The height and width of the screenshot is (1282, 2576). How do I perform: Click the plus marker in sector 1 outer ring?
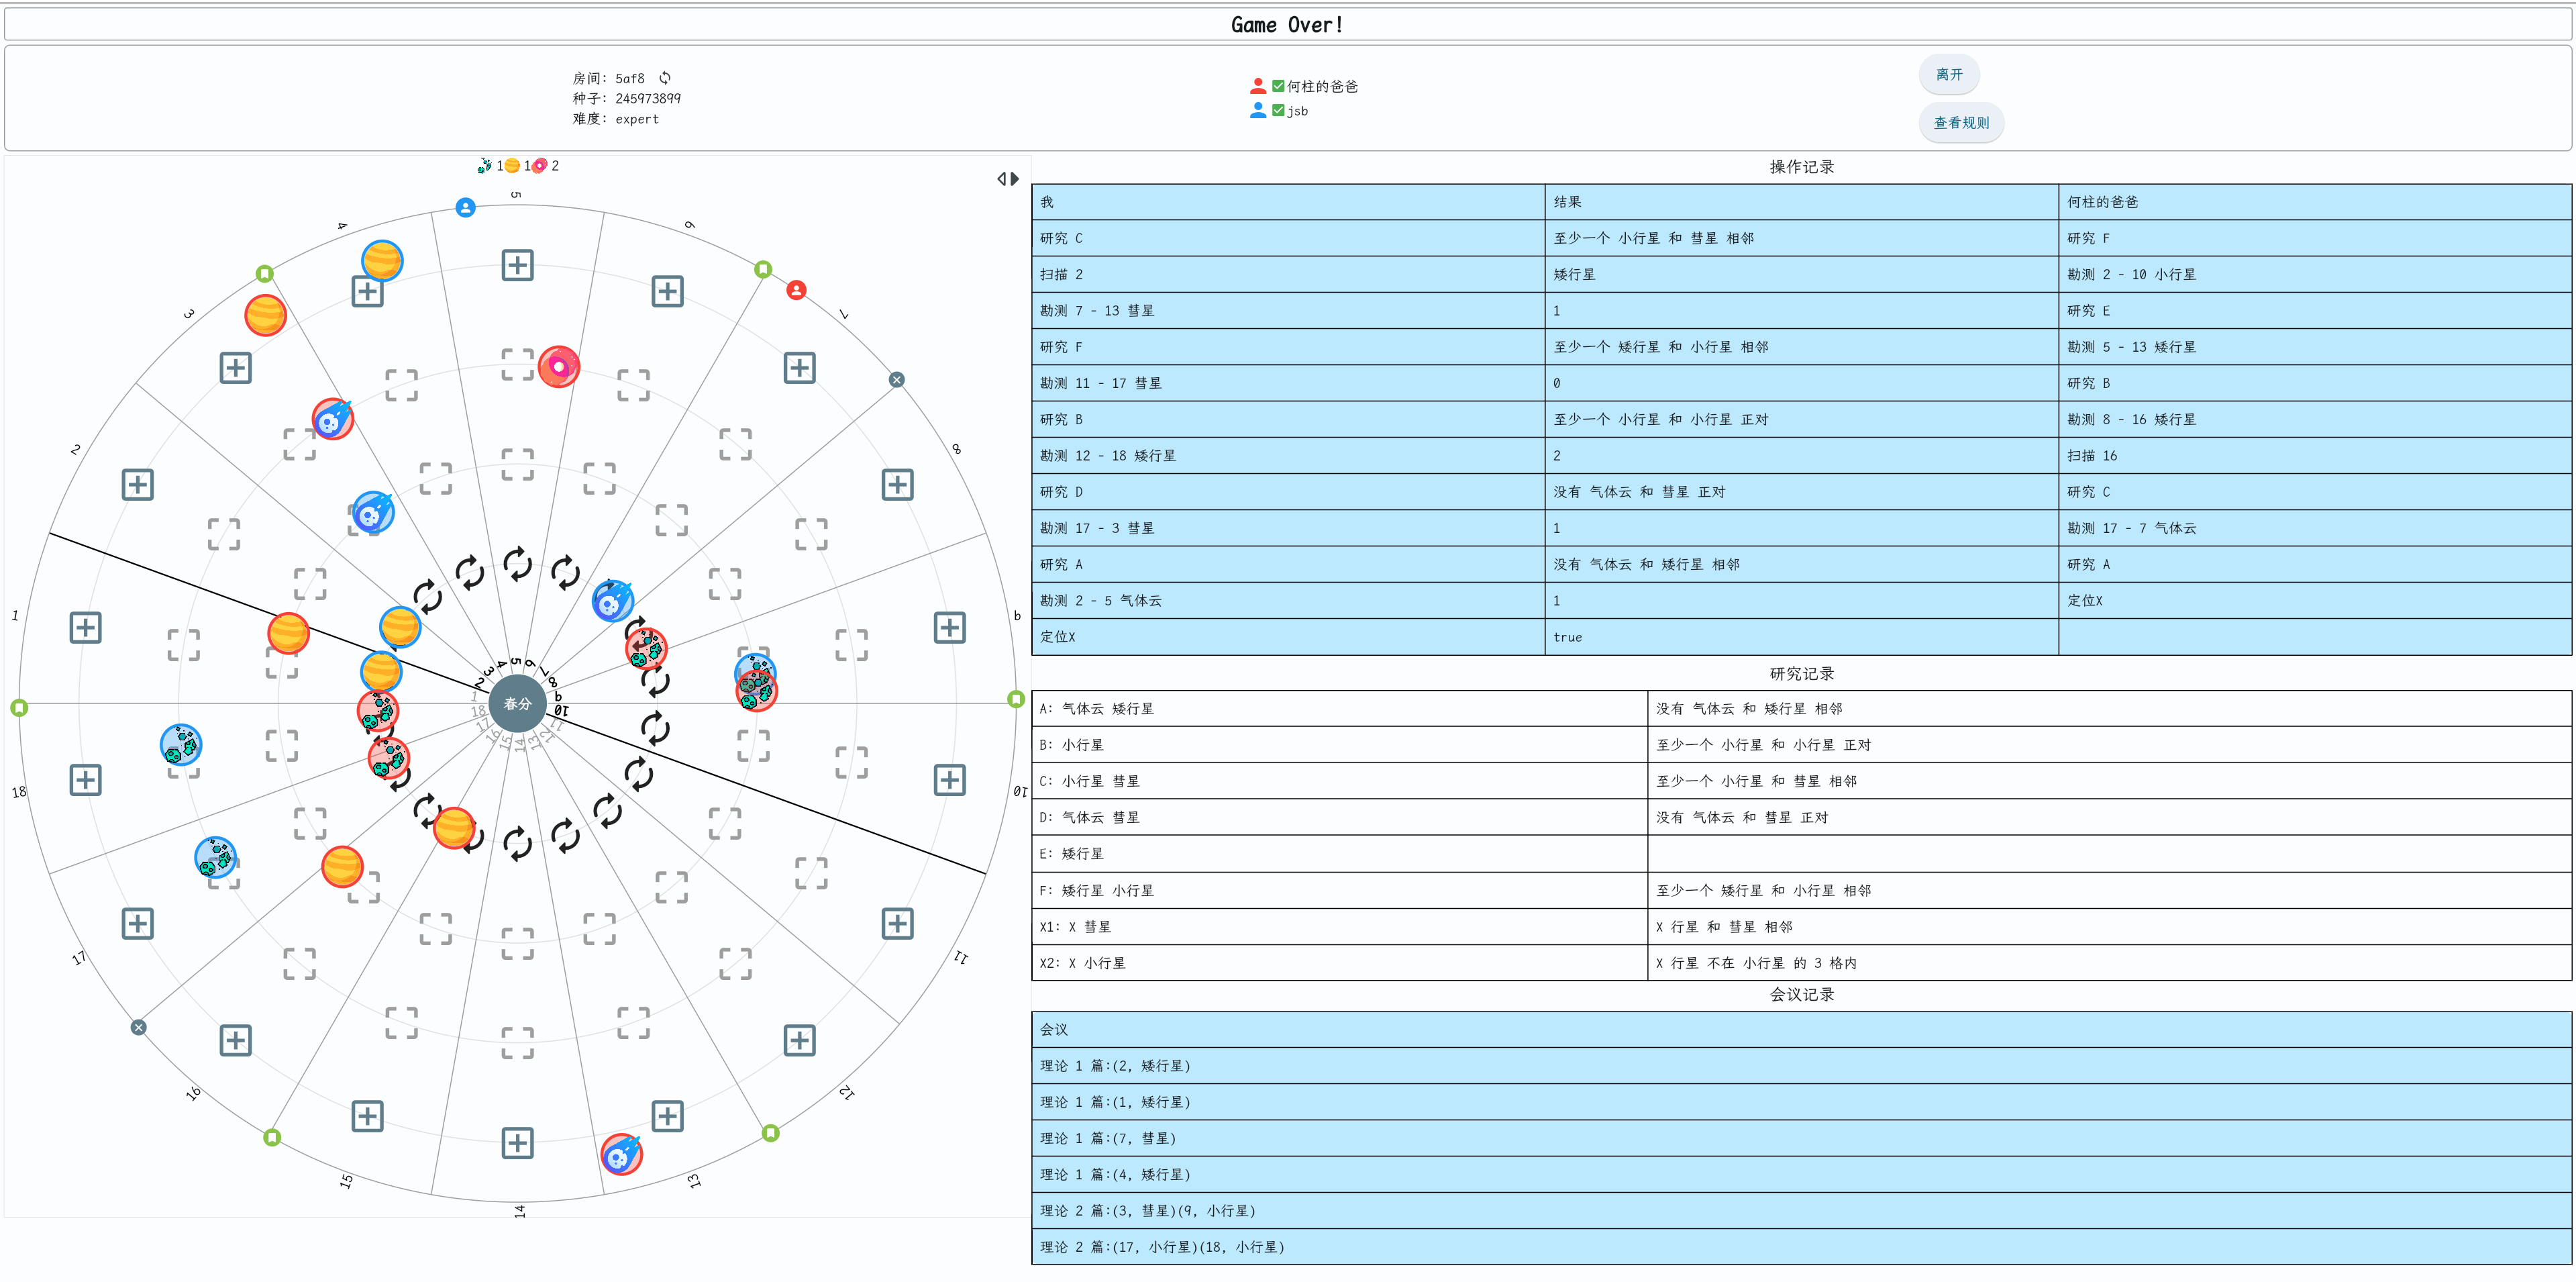pyautogui.click(x=86, y=628)
